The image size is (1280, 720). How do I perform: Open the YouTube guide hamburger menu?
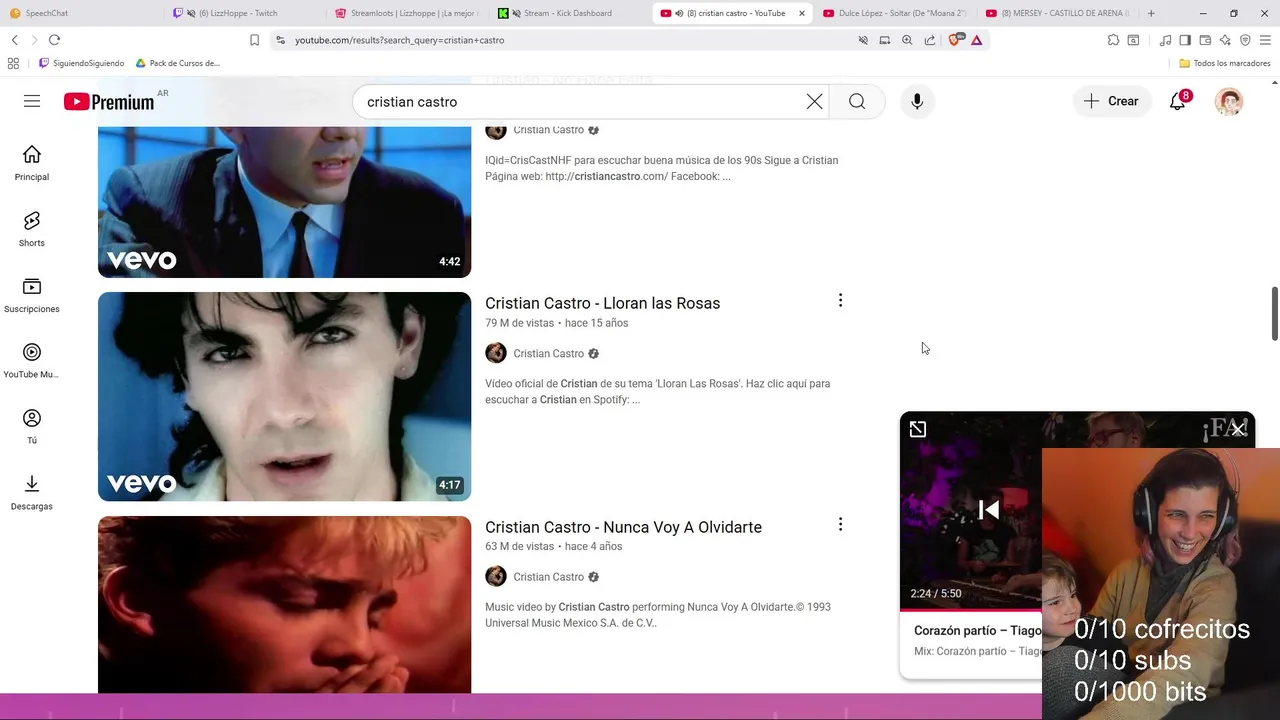tap(32, 101)
